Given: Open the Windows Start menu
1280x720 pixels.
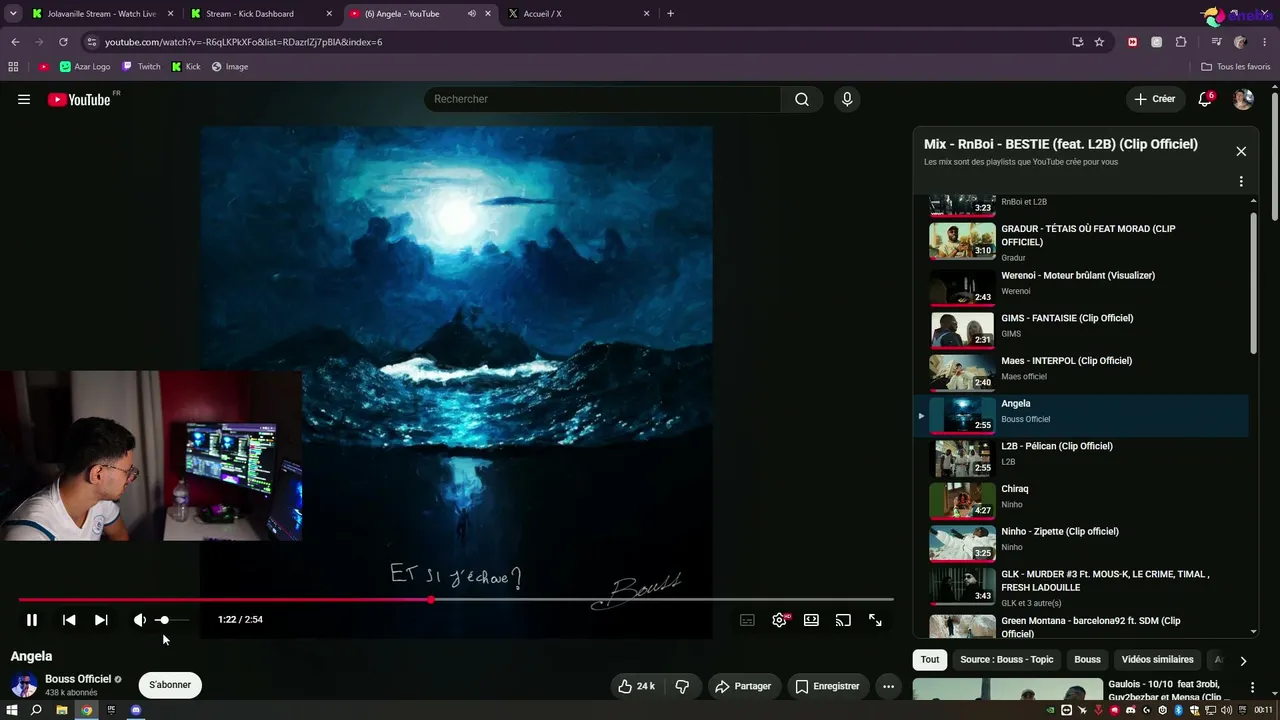Looking at the screenshot, I should pyautogui.click(x=12, y=710).
